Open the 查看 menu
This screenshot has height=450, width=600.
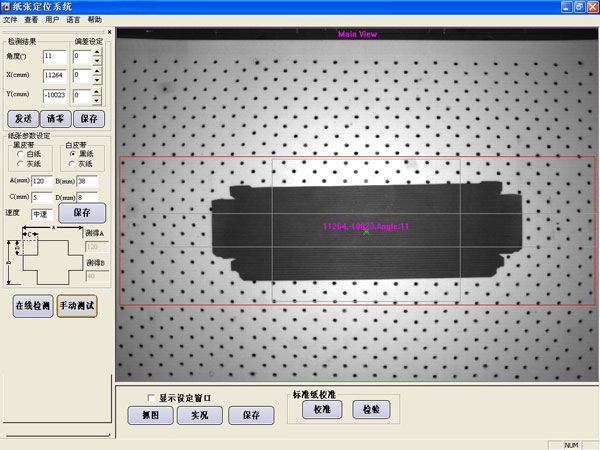coord(31,20)
